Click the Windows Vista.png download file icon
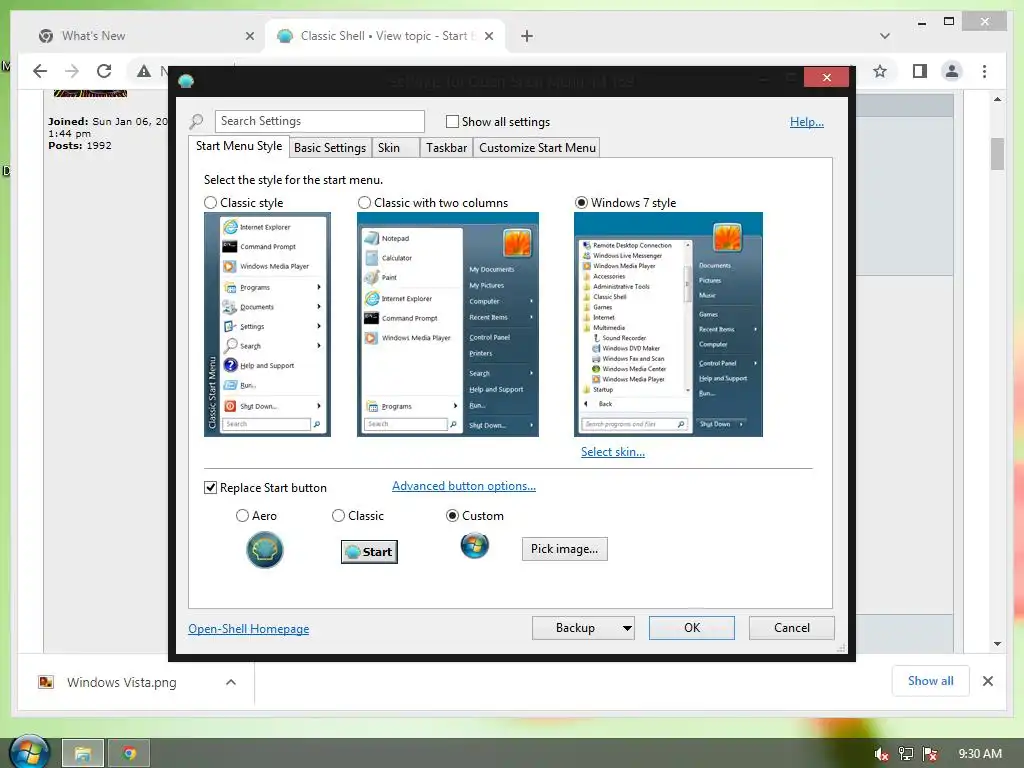Screen dimensions: 1024x768 [46, 682]
